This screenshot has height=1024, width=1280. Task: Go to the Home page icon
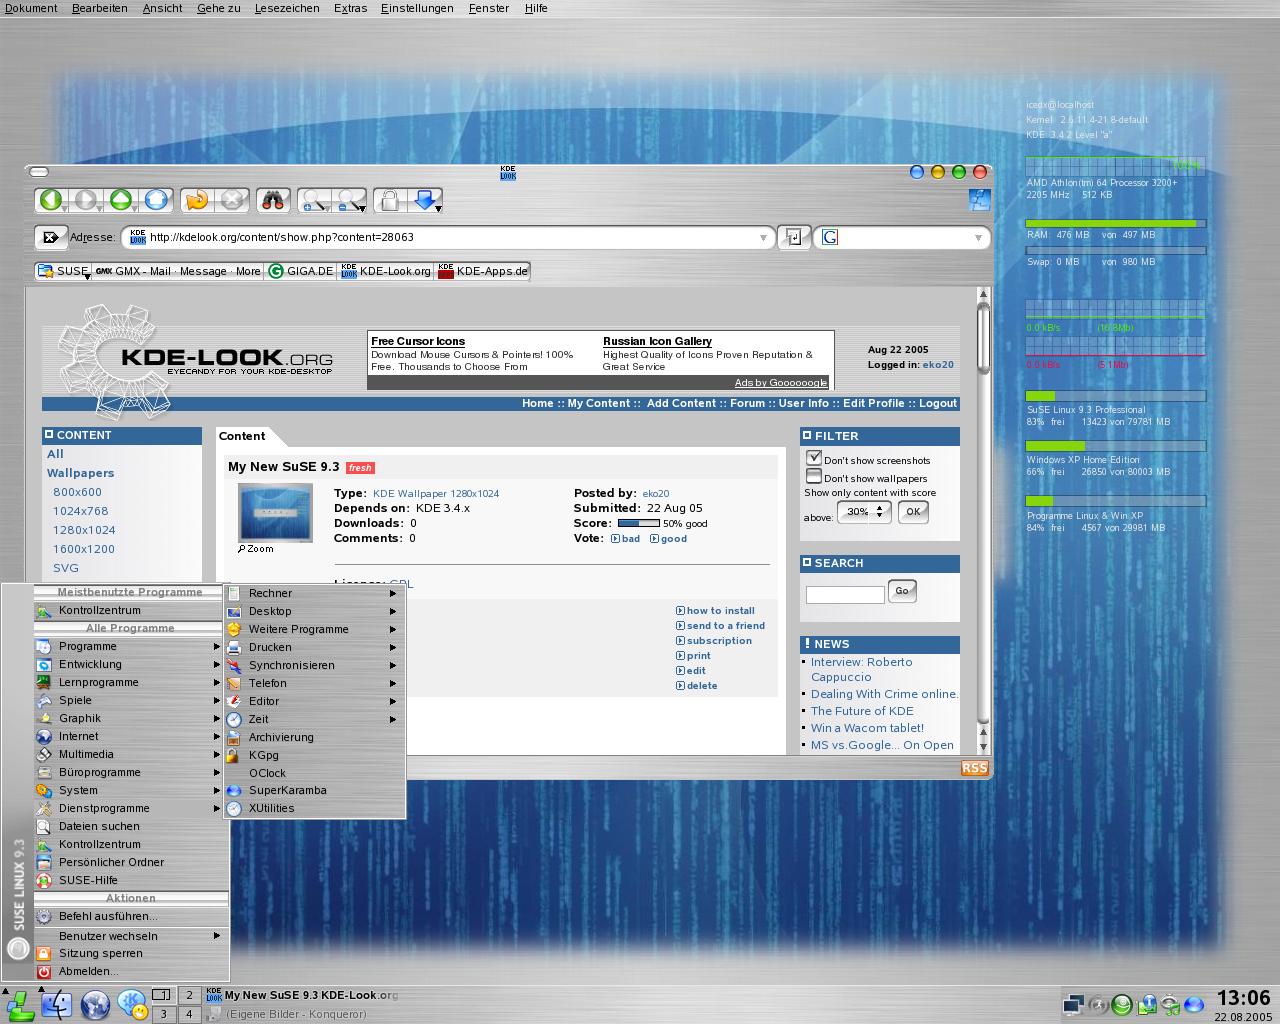point(156,200)
